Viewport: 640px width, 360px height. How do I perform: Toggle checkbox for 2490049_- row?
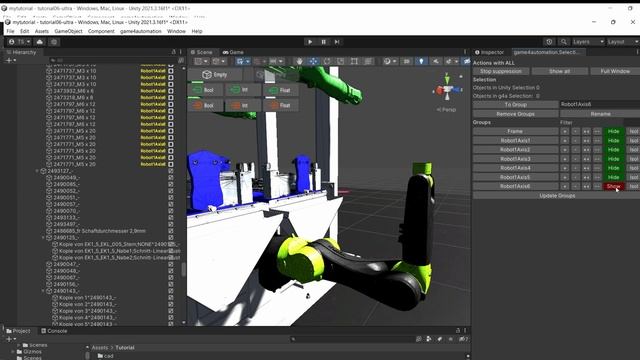pyautogui.click(x=171, y=178)
